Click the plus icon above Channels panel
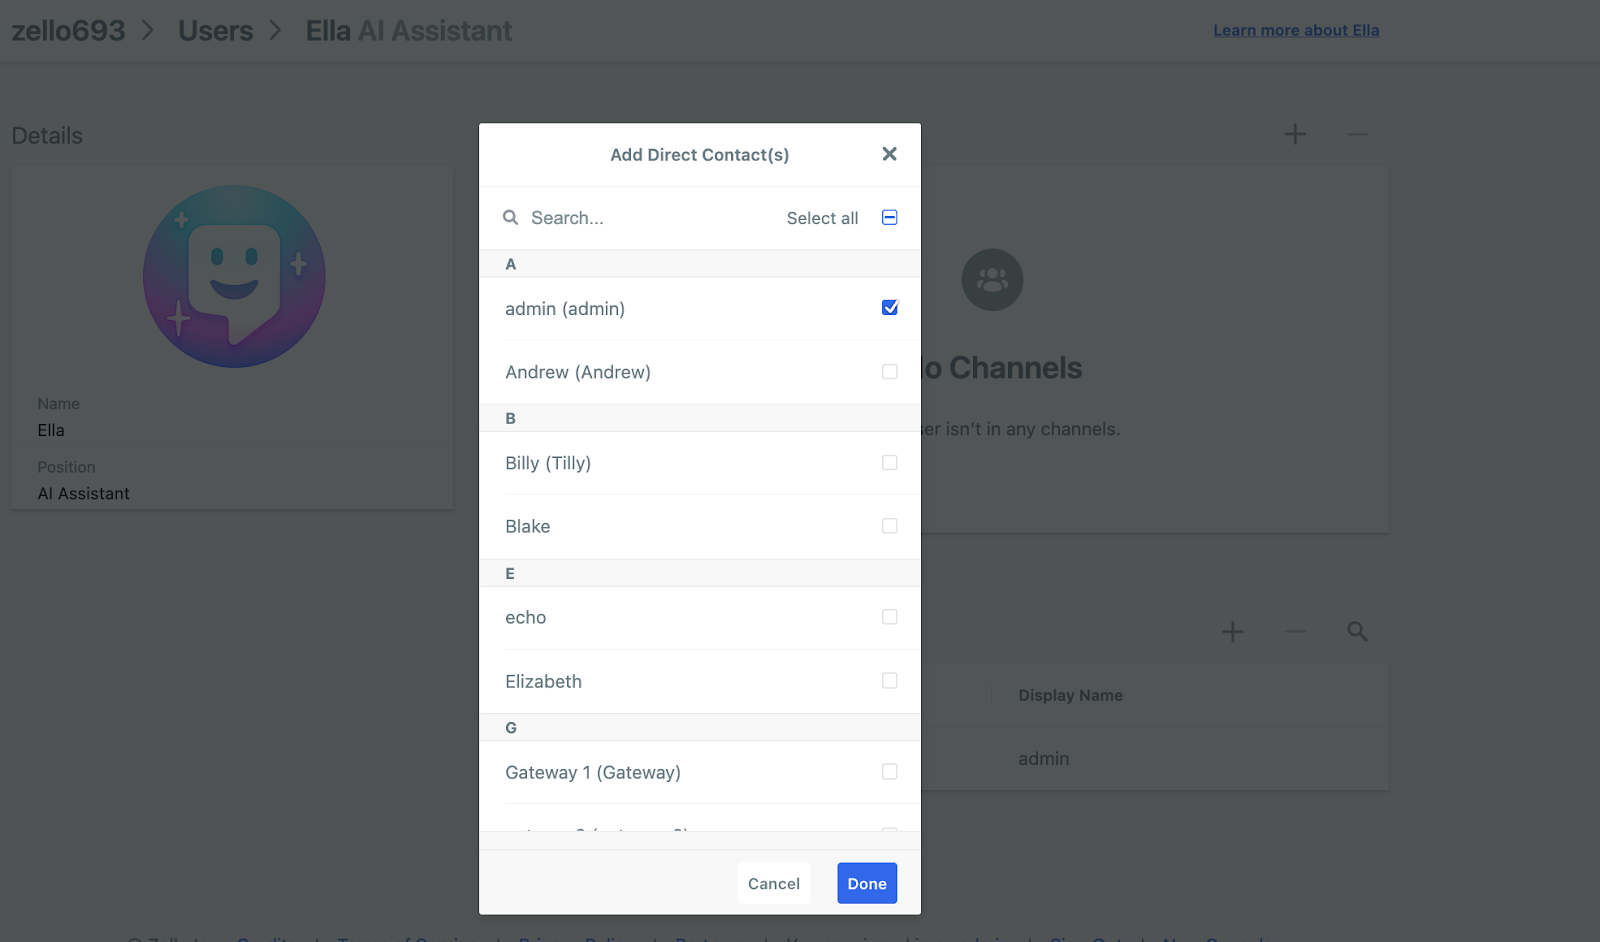Image resolution: width=1600 pixels, height=942 pixels. tap(1295, 134)
